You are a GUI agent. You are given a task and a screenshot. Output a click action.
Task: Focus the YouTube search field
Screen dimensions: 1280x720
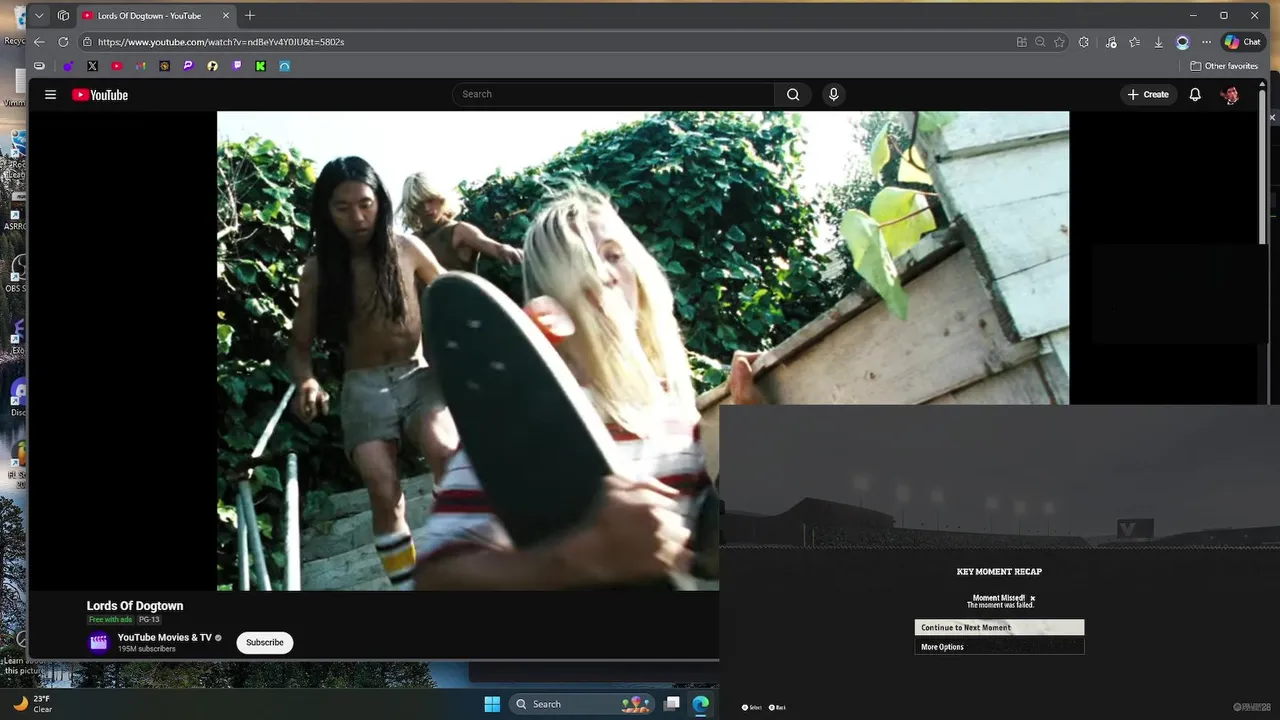pyautogui.click(x=613, y=94)
